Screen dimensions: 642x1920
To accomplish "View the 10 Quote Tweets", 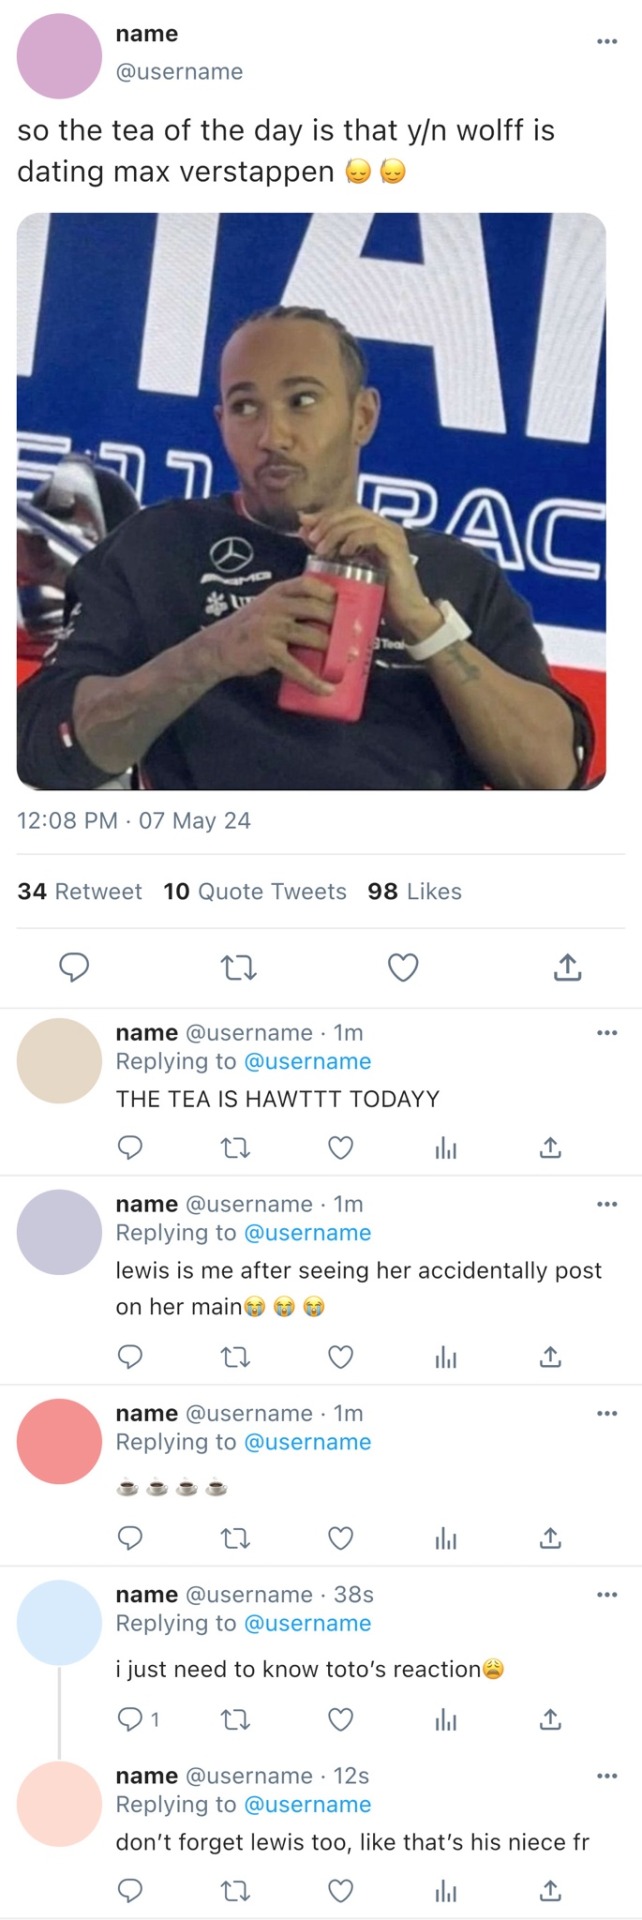I will pyautogui.click(x=255, y=891).
